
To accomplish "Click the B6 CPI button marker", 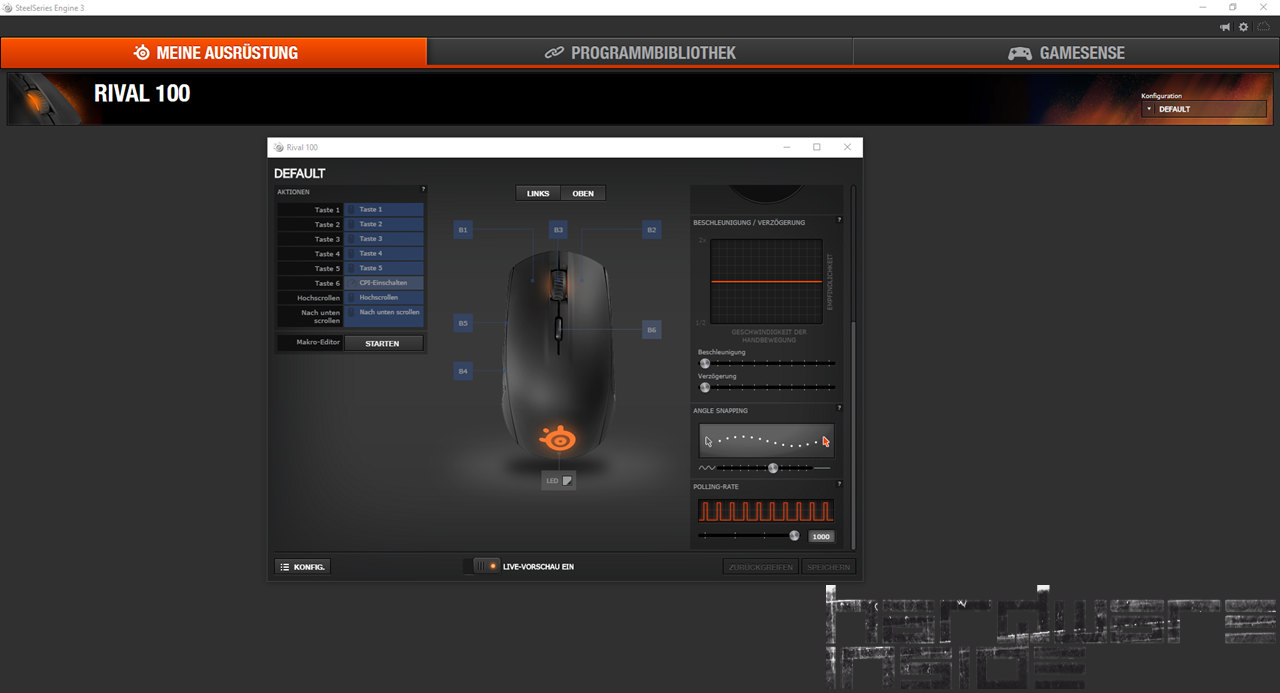I will click(x=652, y=329).
